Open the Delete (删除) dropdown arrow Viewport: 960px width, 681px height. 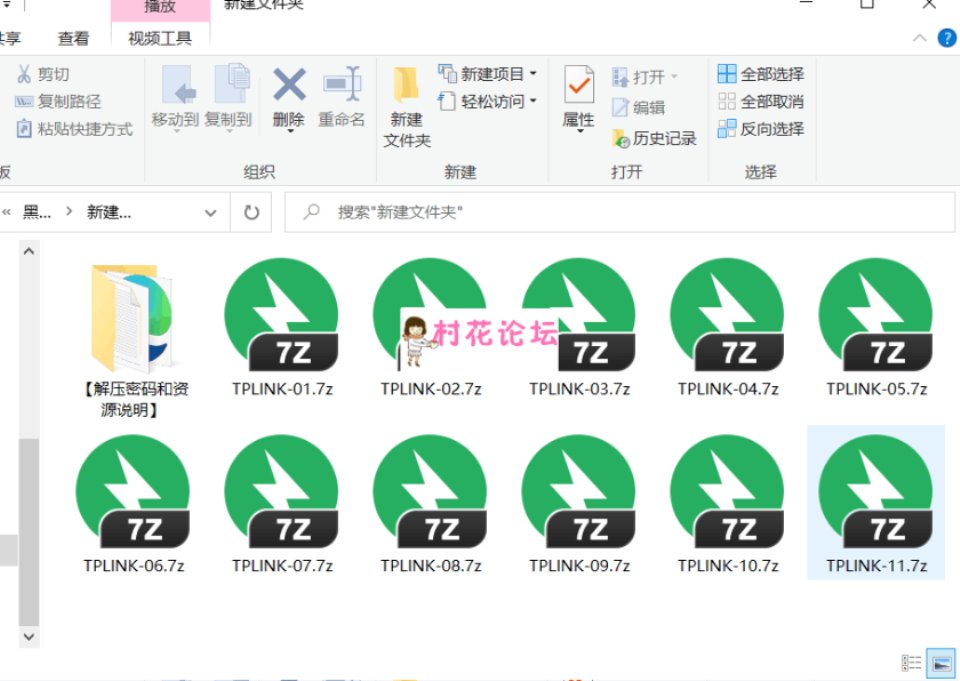point(289,131)
